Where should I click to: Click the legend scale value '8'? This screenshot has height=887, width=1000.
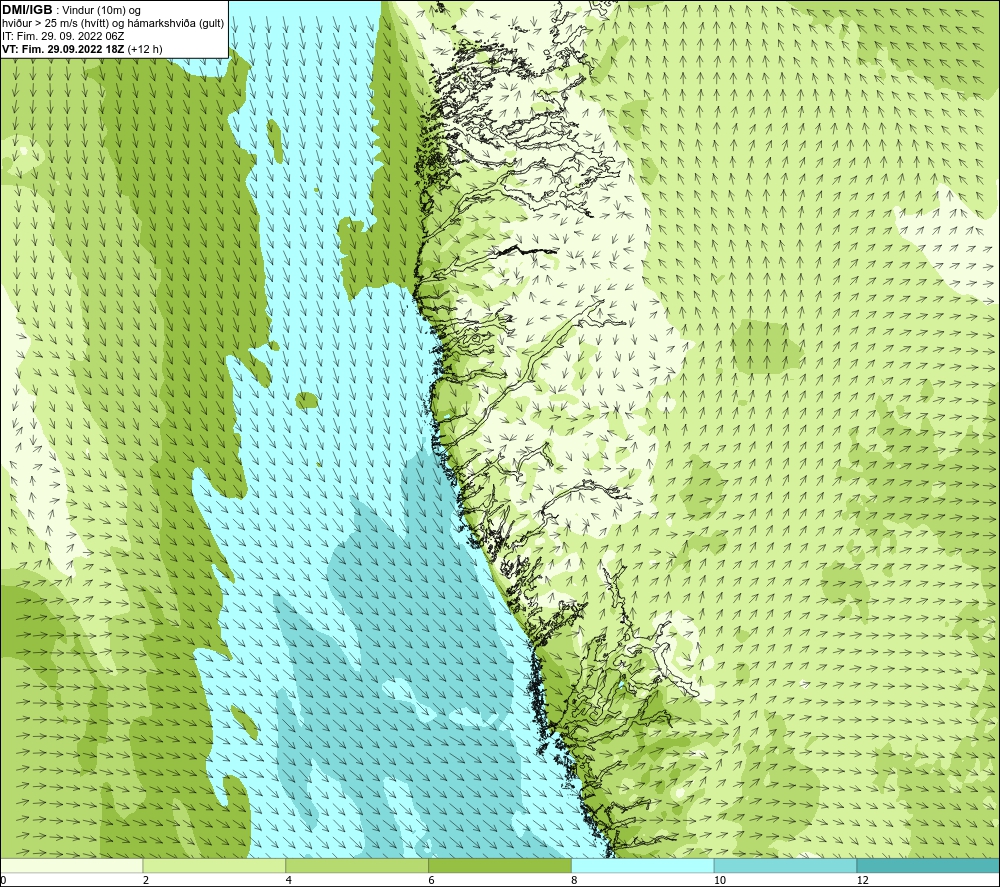(x=575, y=881)
